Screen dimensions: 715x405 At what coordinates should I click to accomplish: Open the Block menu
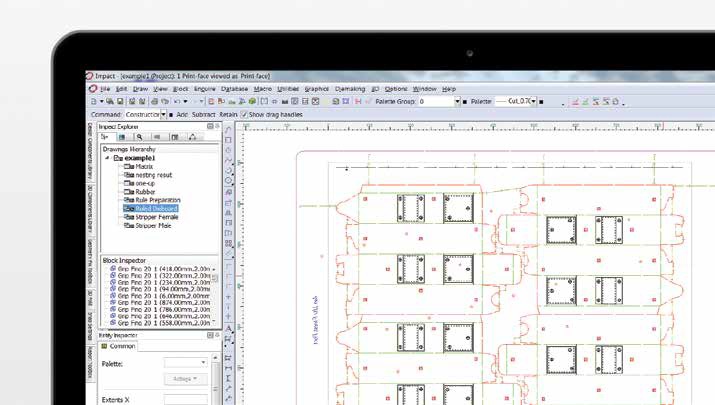(181, 89)
